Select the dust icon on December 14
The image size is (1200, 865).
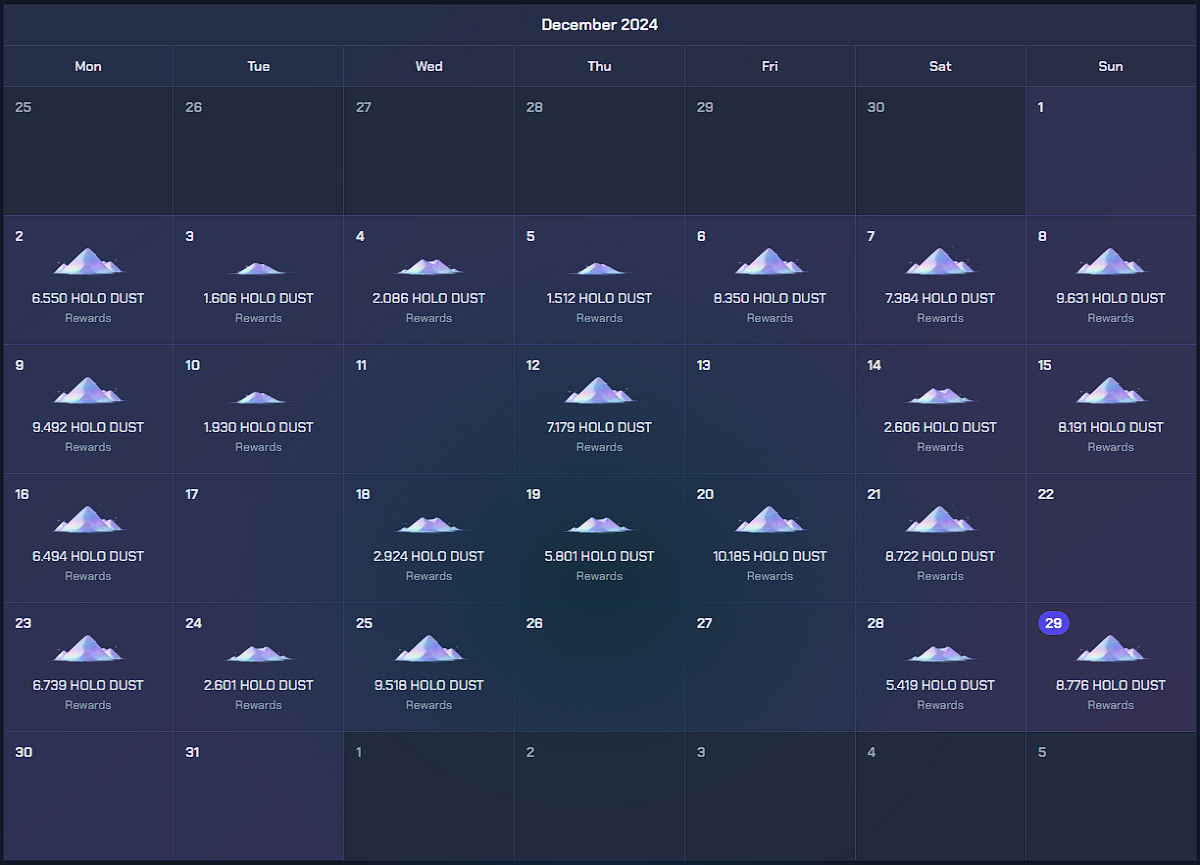pos(940,394)
